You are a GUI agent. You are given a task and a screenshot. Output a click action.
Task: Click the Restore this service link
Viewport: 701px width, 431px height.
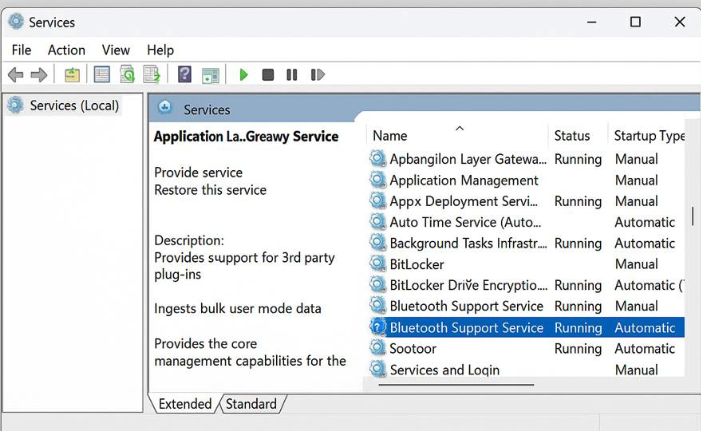(x=210, y=190)
